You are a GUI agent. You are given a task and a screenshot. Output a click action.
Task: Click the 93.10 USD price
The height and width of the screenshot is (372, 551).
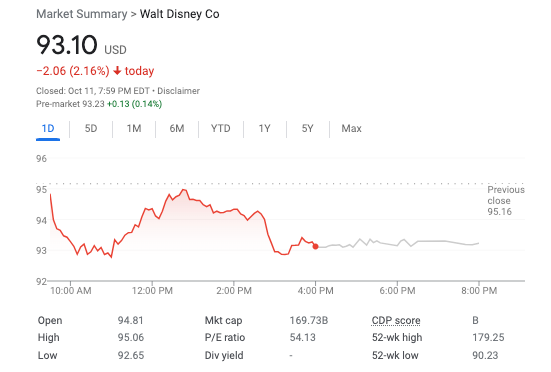coord(81,45)
